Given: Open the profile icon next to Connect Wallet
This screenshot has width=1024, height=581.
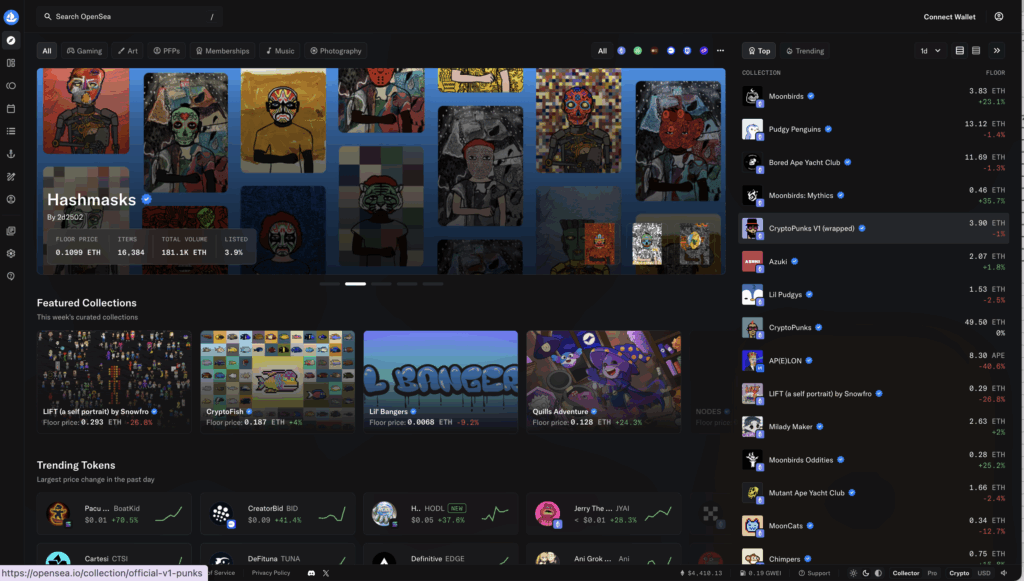Looking at the screenshot, I should [998, 17].
